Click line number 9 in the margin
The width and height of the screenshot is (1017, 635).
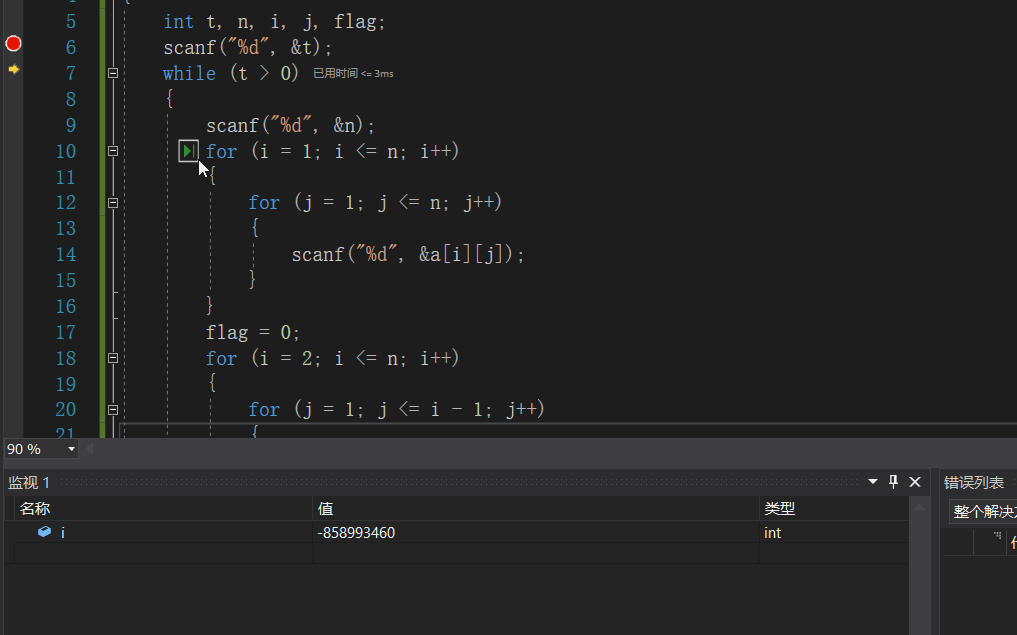[71, 125]
